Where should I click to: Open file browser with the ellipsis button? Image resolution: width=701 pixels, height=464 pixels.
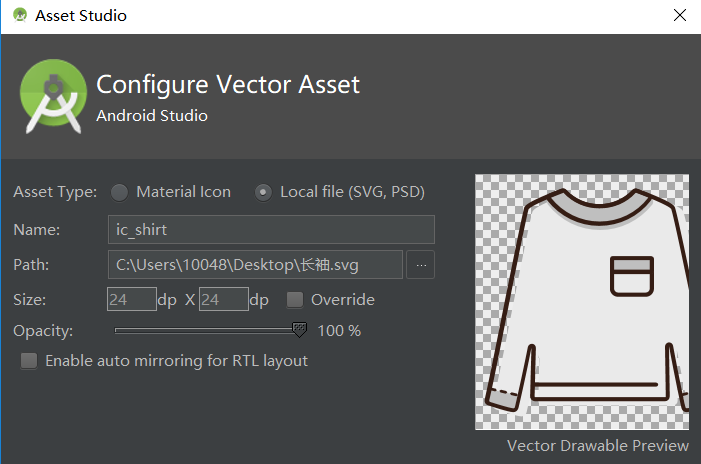coord(421,265)
